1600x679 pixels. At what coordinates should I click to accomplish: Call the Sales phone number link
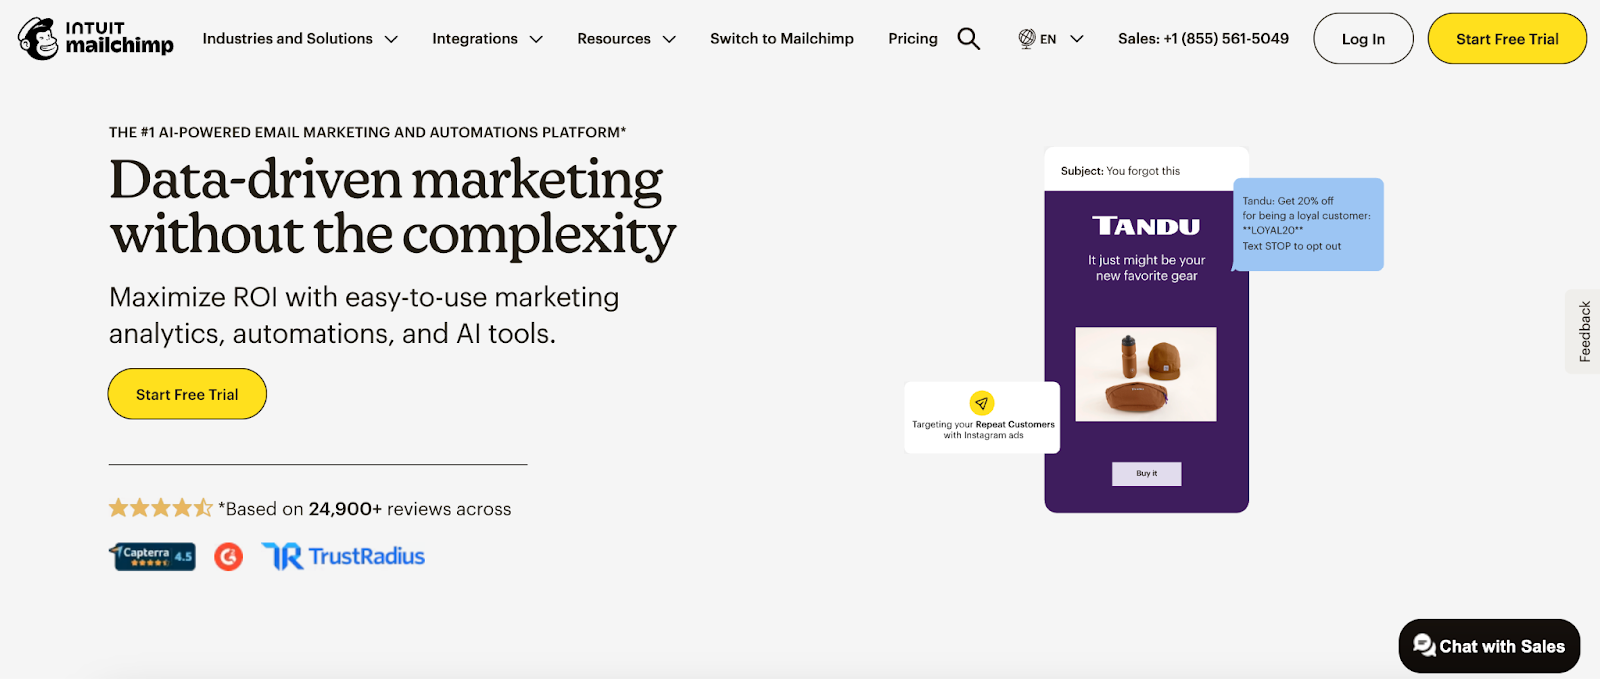pos(1203,39)
